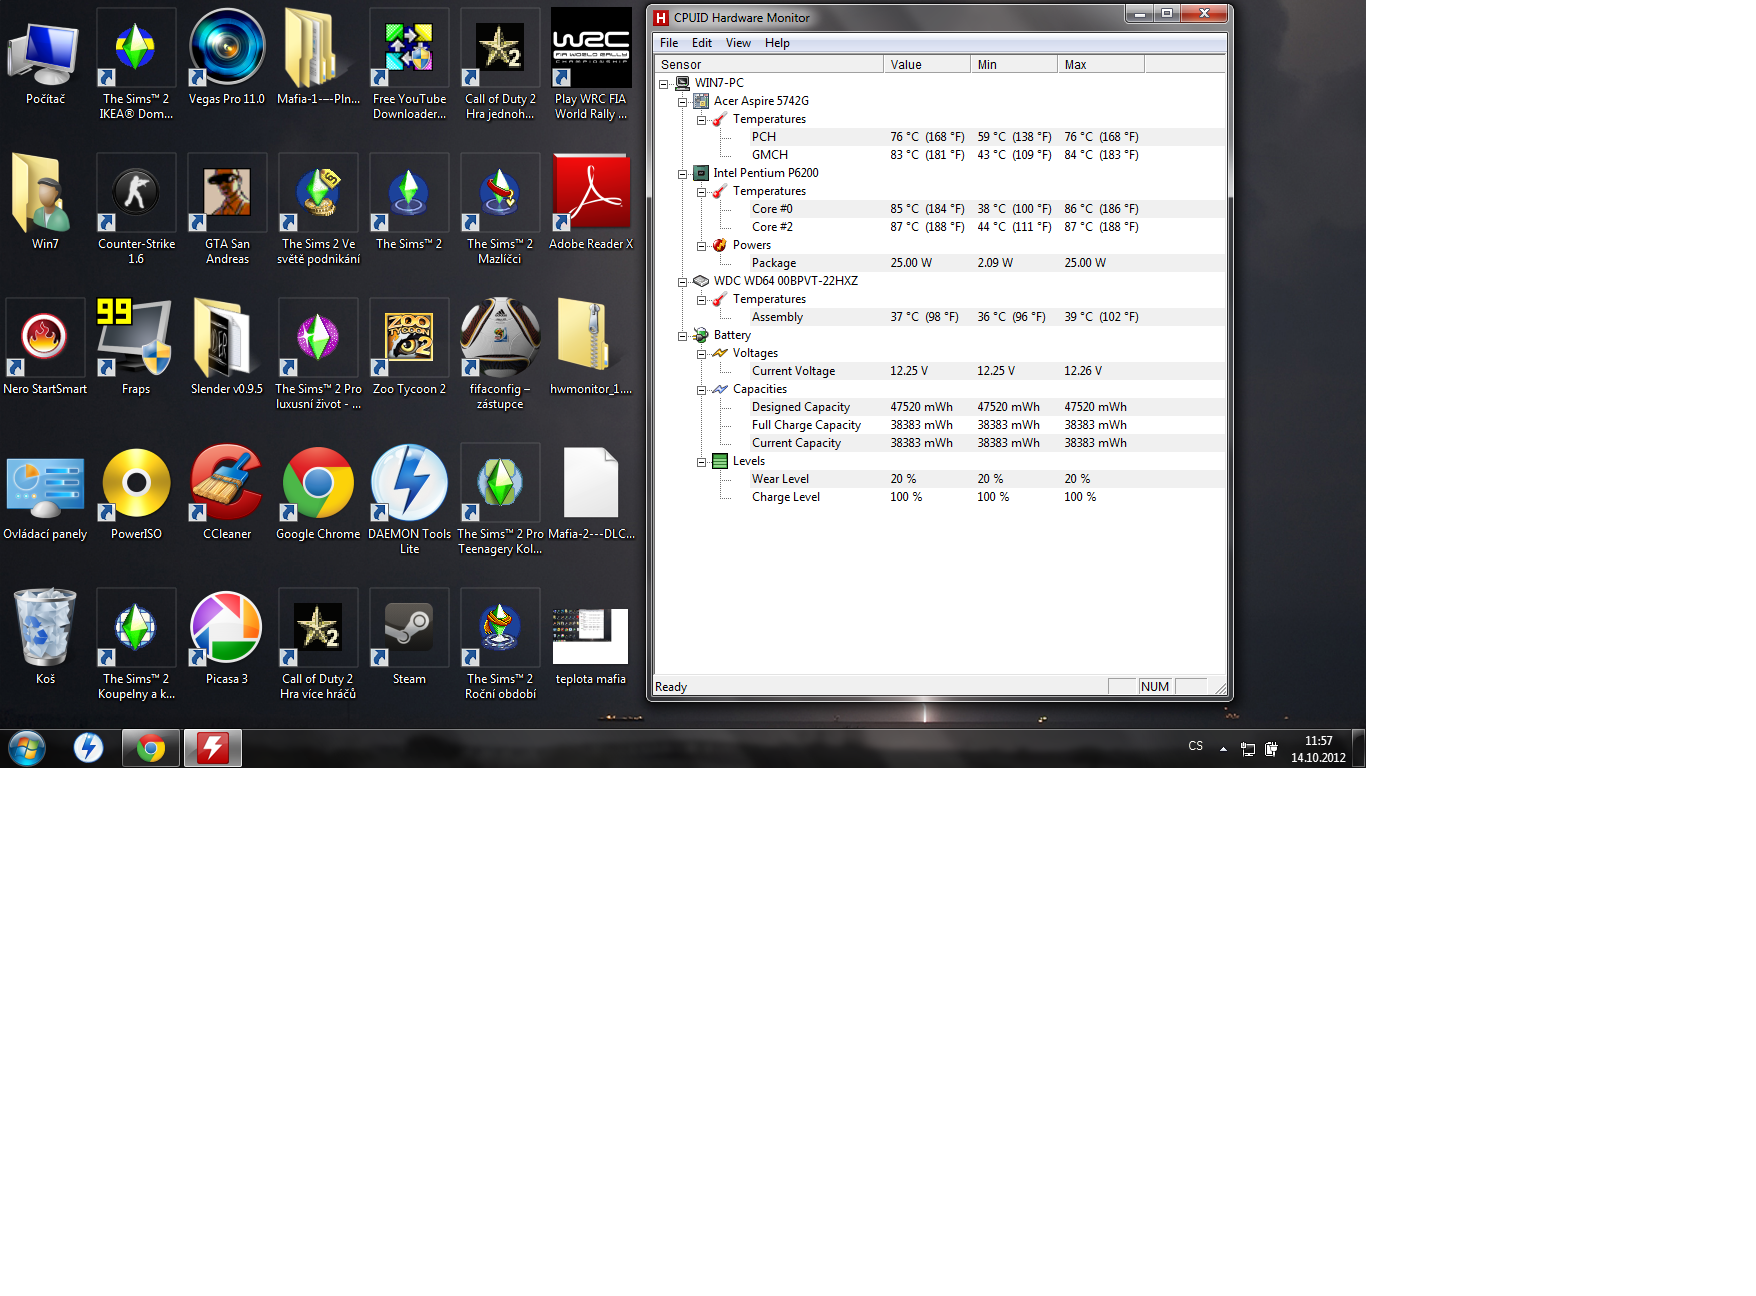Image resolution: width=1756 pixels, height=1296 pixels.
Task: Launch Vegas Pro 11.0 shortcut
Action: [227, 52]
